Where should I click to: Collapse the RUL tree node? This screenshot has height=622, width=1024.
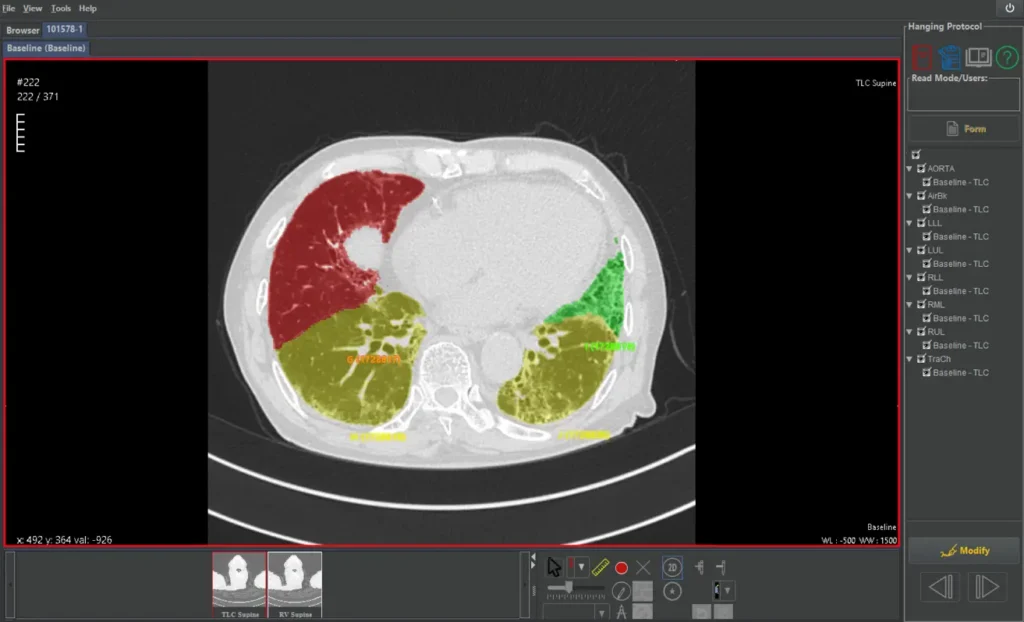click(x=909, y=332)
